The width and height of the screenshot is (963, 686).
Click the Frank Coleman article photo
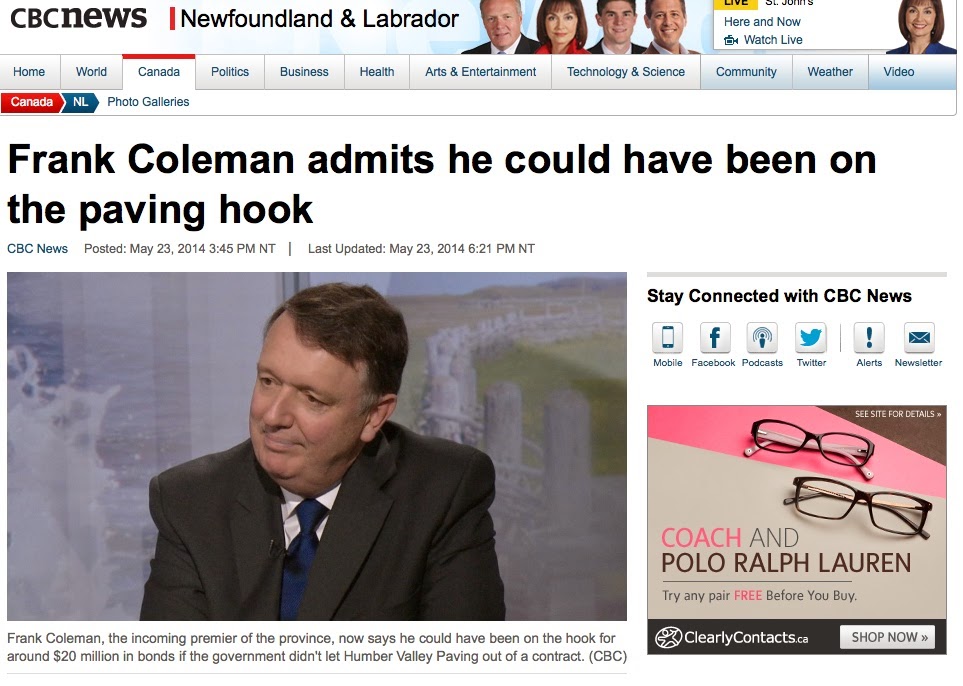(317, 446)
